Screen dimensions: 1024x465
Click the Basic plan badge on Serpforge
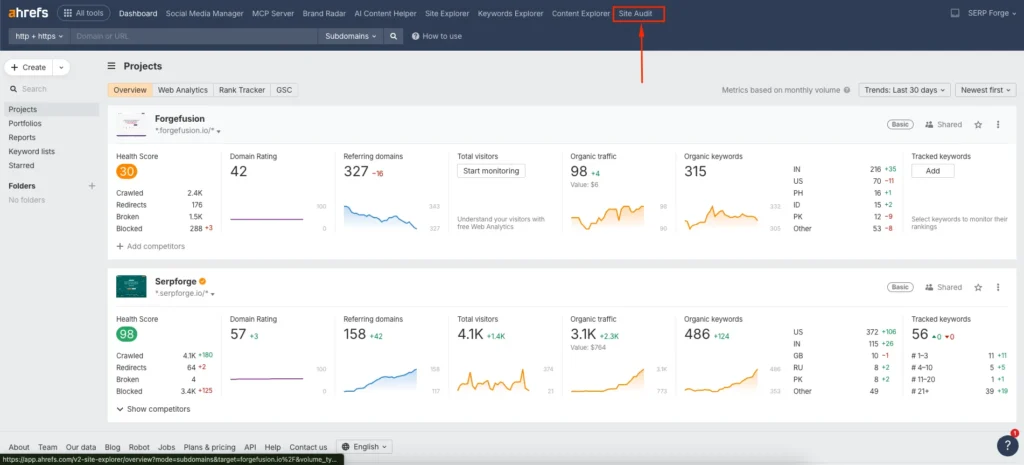900,287
